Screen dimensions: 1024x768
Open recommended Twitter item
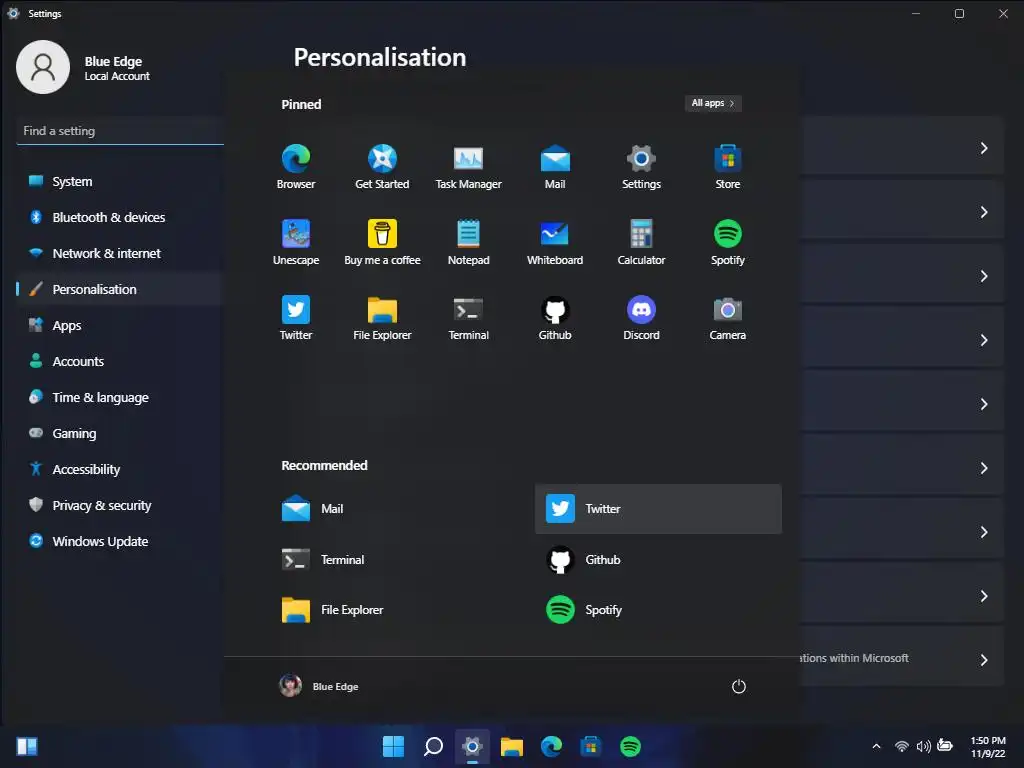658,509
